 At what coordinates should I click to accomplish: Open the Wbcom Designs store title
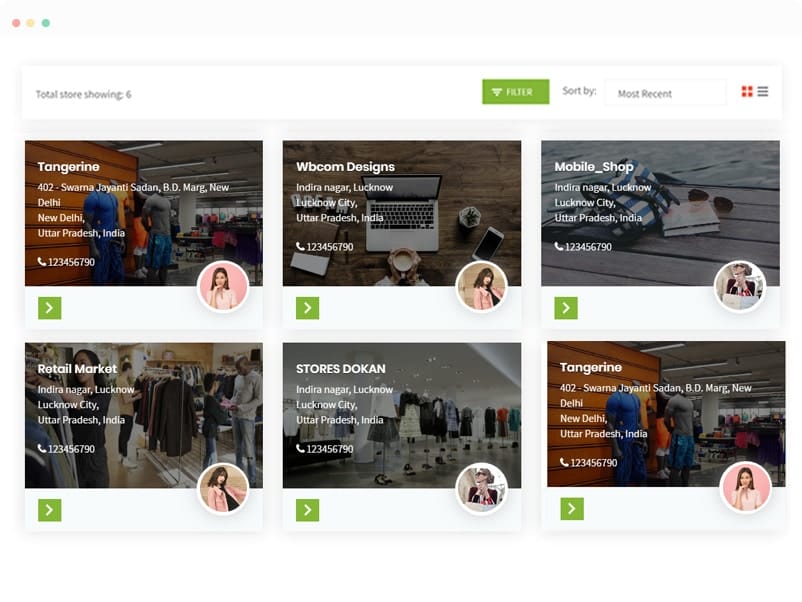point(345,166)
